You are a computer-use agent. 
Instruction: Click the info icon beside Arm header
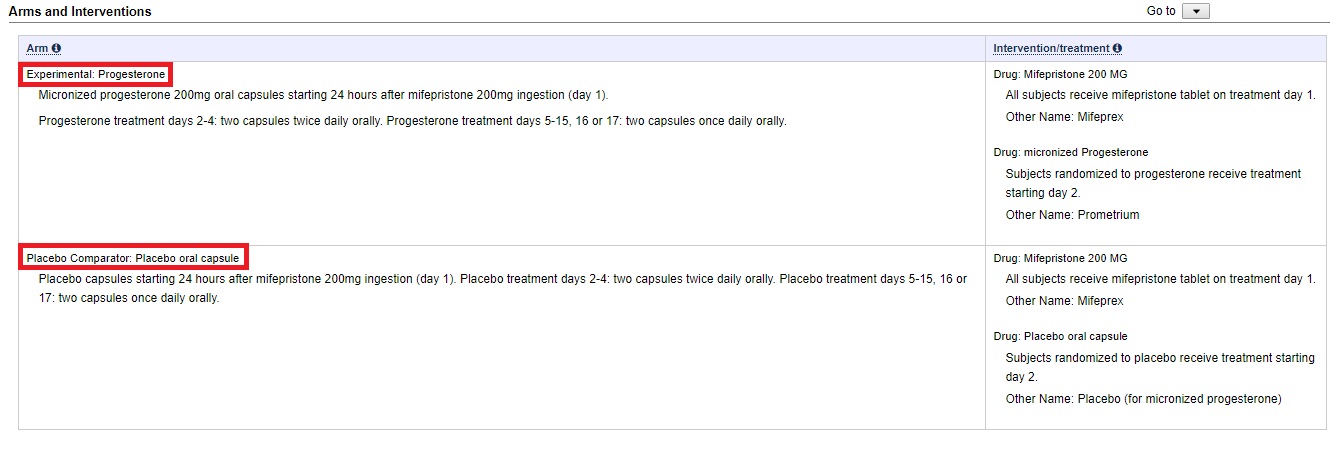[57, 48]
